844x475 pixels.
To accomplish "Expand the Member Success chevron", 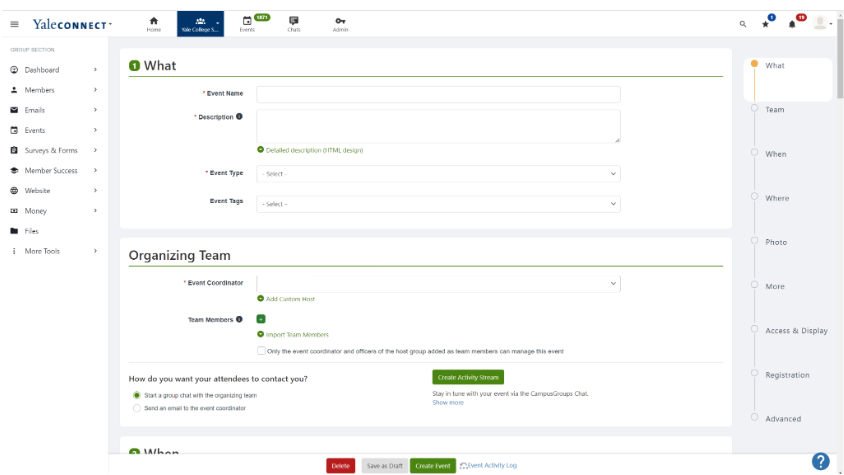I will coord(95,170).
